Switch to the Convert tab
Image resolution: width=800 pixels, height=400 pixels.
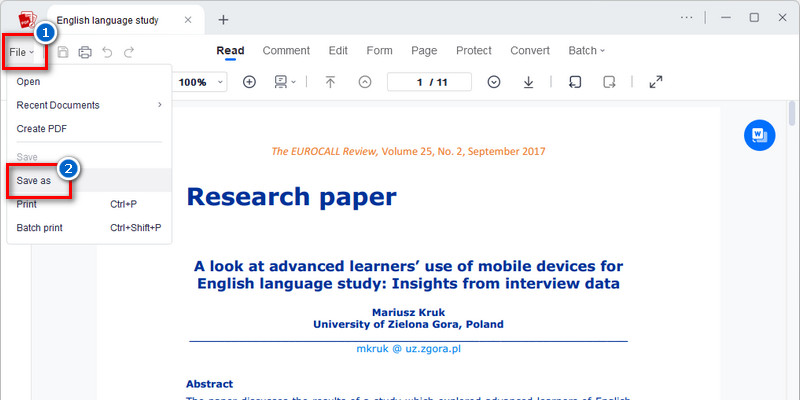[x=530, y=51]
